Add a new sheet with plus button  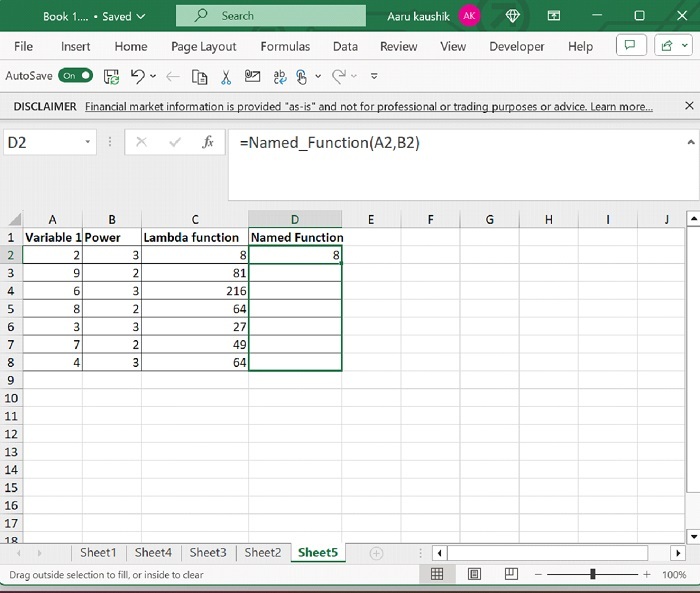[x=376, y=552]
